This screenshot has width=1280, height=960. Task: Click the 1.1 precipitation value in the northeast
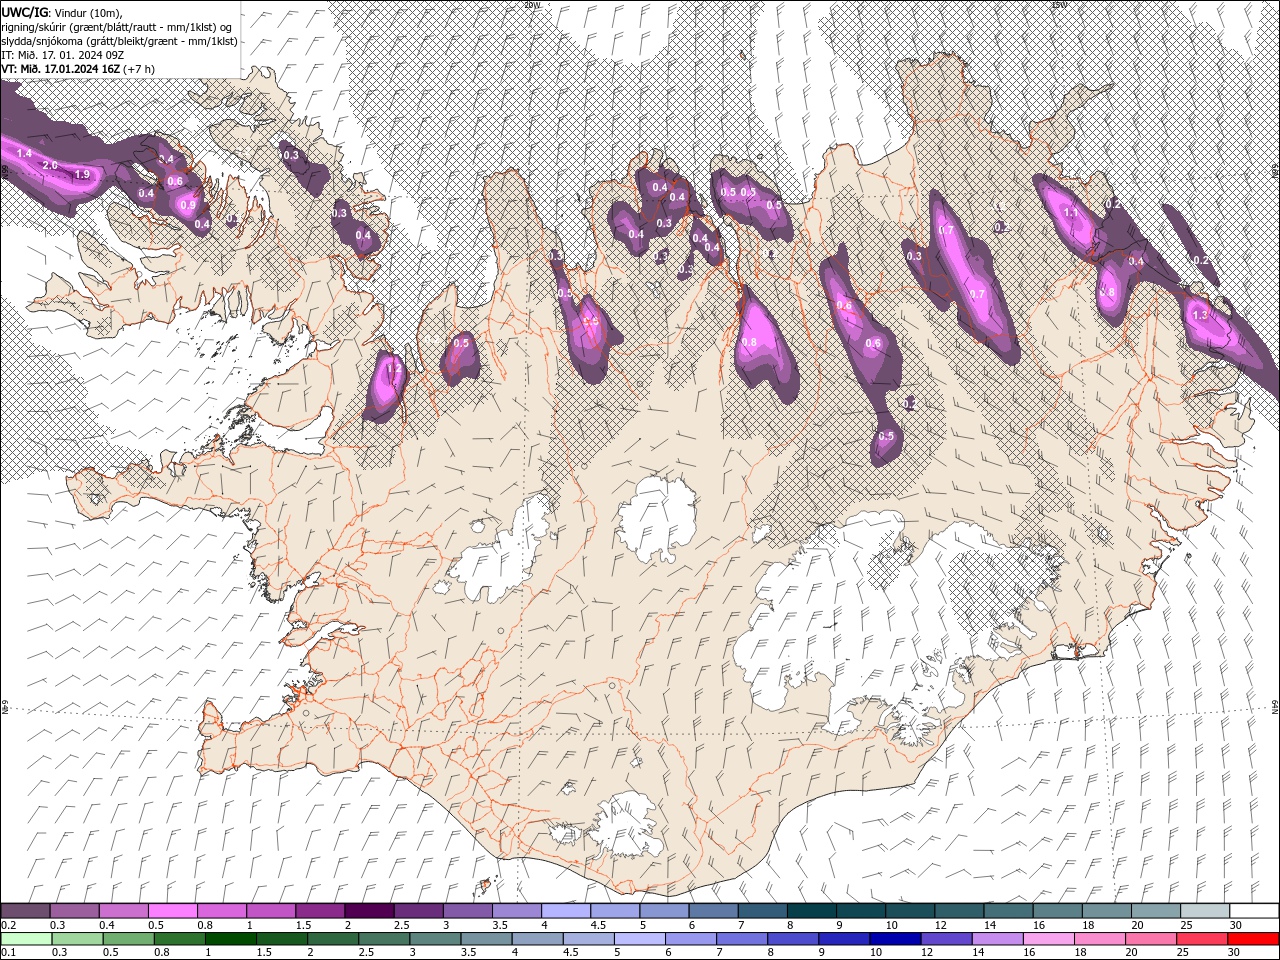pyautogui.click(x=1071, y=213)
